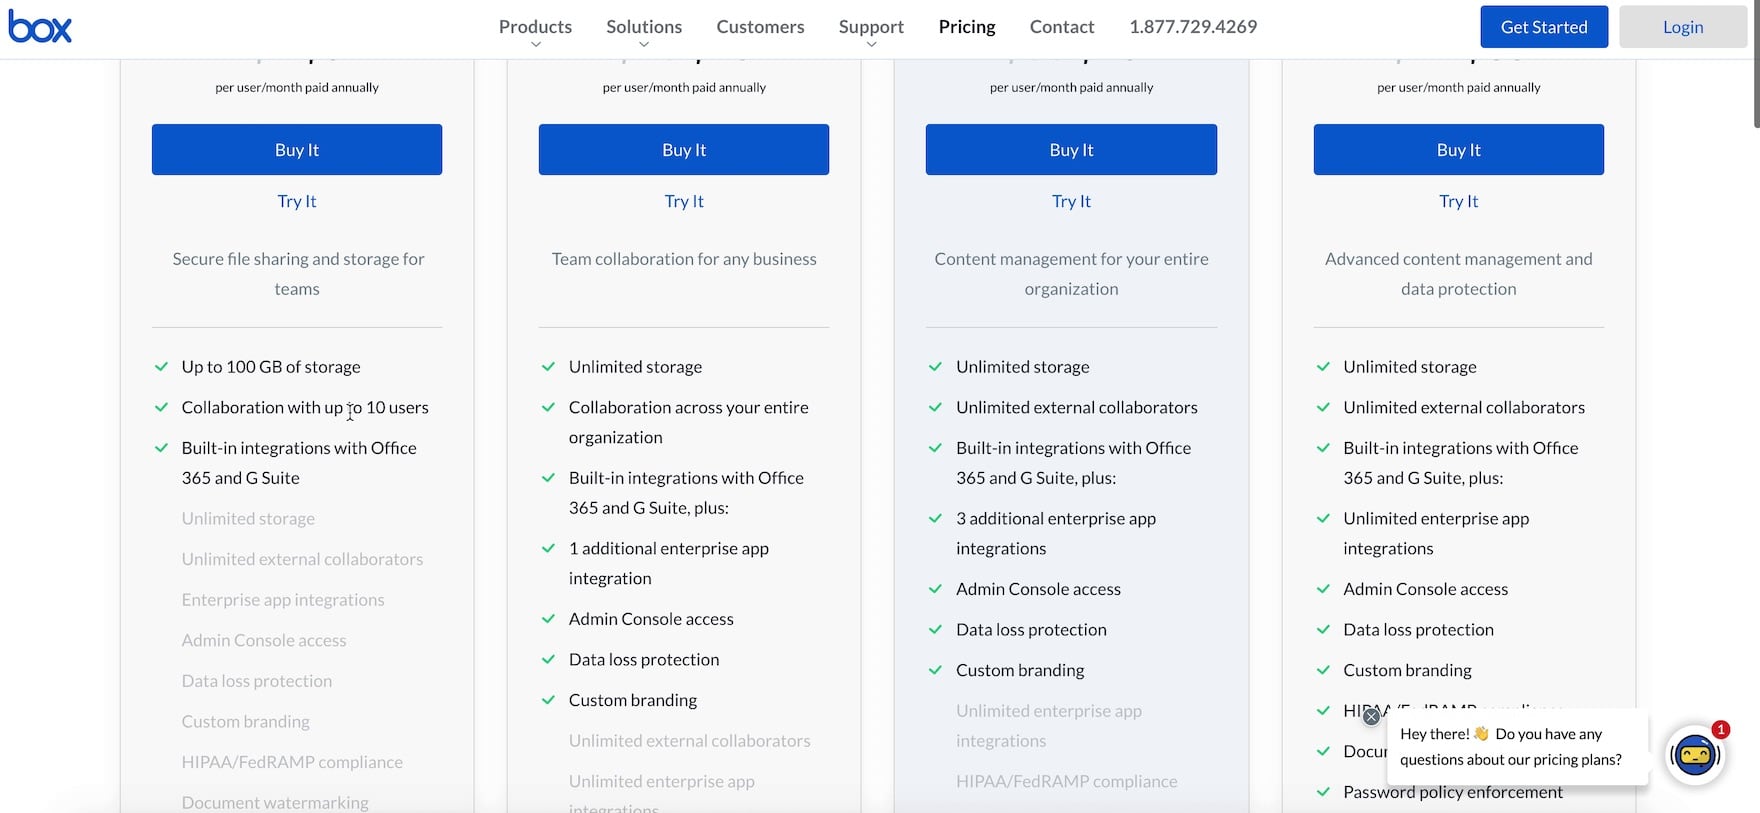The width and height of the screenshot is (1760, 813).
Task: Click checkmark next to 'Password policy enforcement'
Action: (x=1323, y=792)
